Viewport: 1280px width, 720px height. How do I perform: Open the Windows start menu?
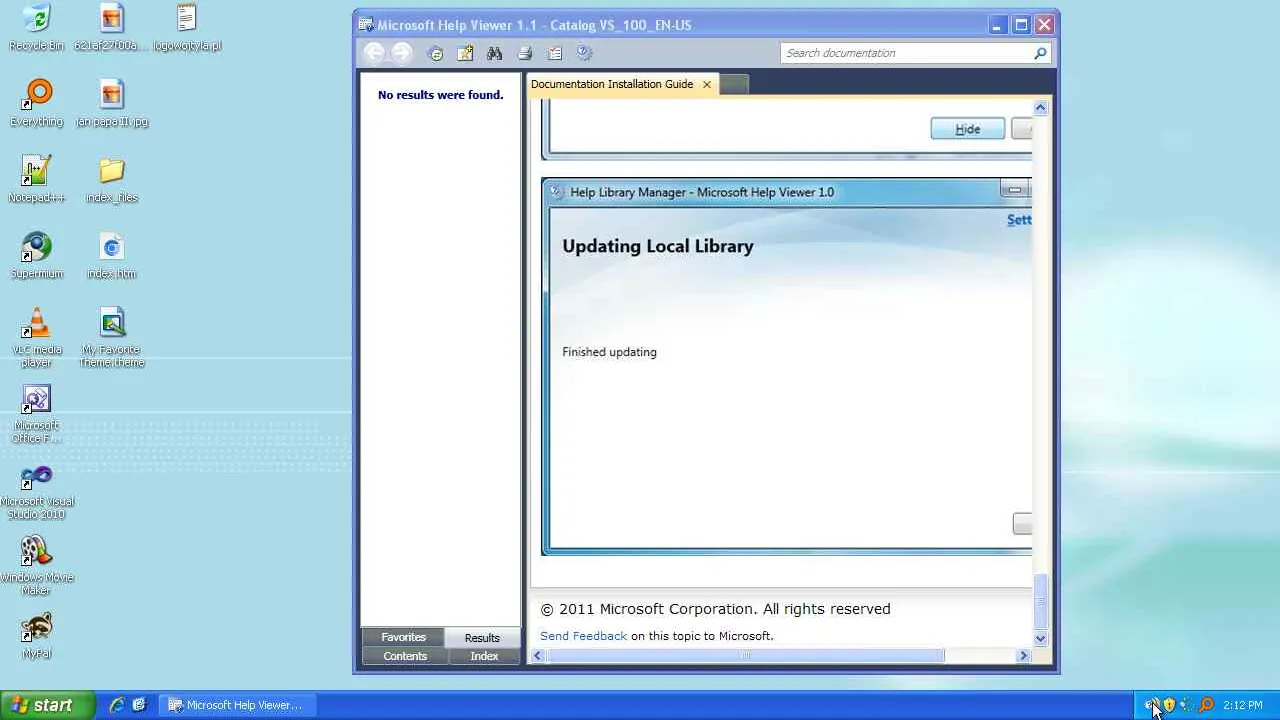[x=48, y=705]
